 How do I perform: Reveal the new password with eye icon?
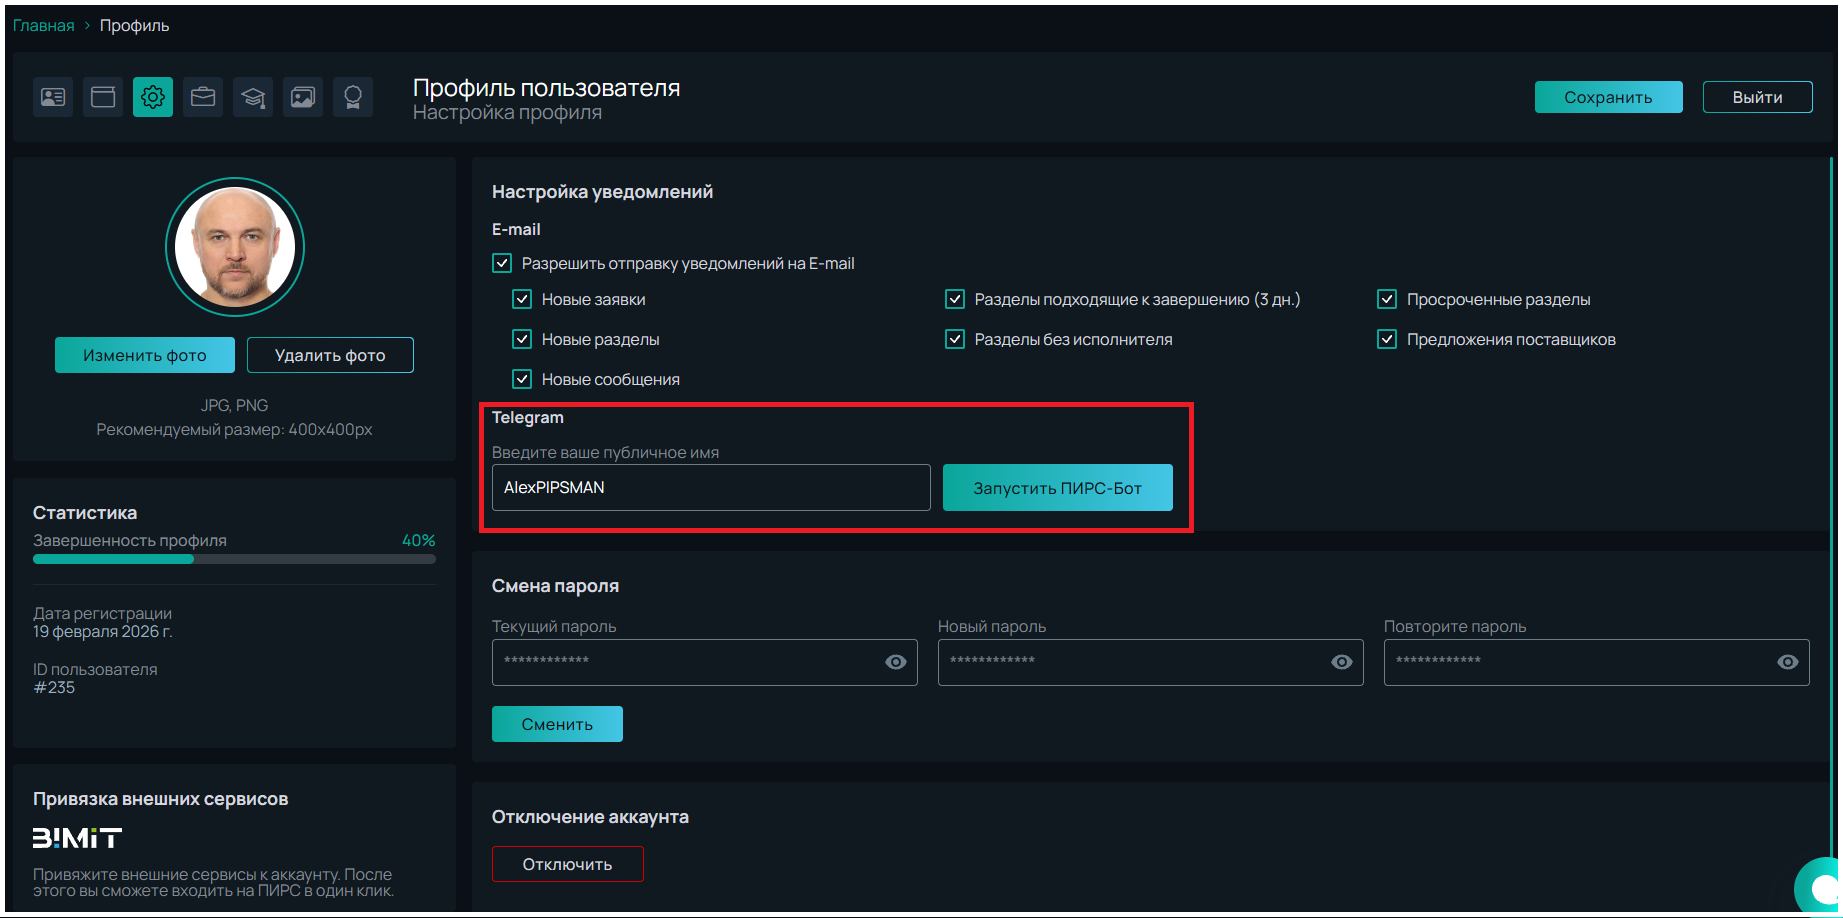(x=1342, y=662)
